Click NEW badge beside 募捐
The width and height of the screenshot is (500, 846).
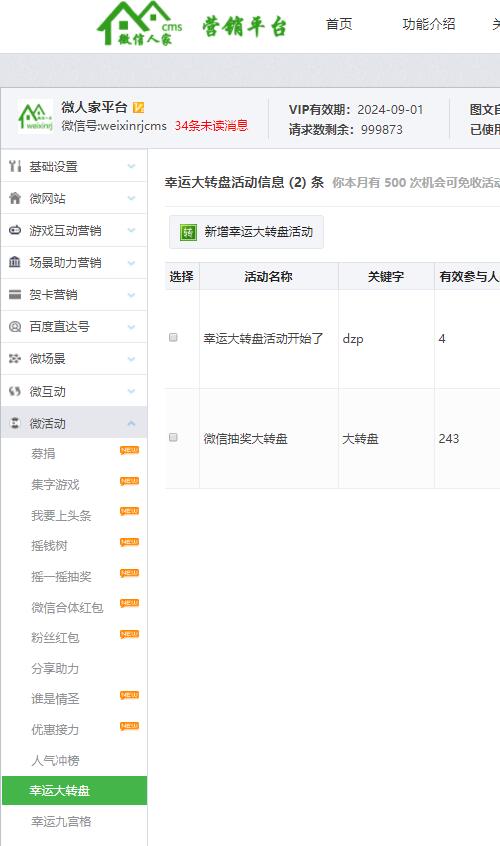coord(129,451)
